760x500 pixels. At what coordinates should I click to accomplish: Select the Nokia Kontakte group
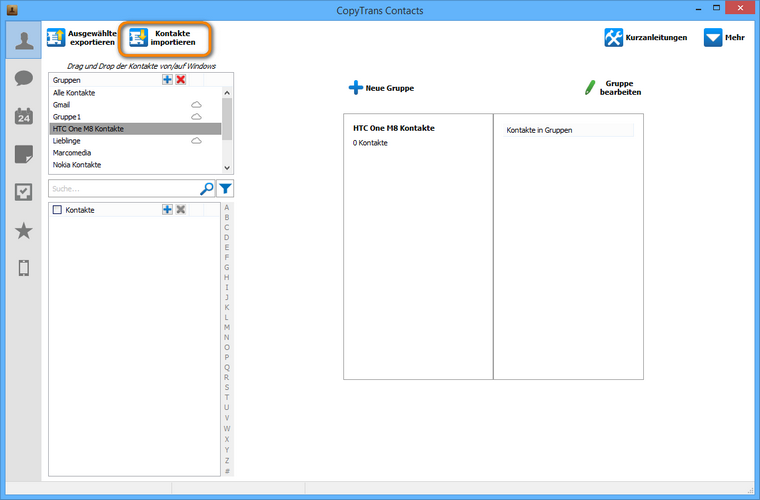click(x=135, y=165)
